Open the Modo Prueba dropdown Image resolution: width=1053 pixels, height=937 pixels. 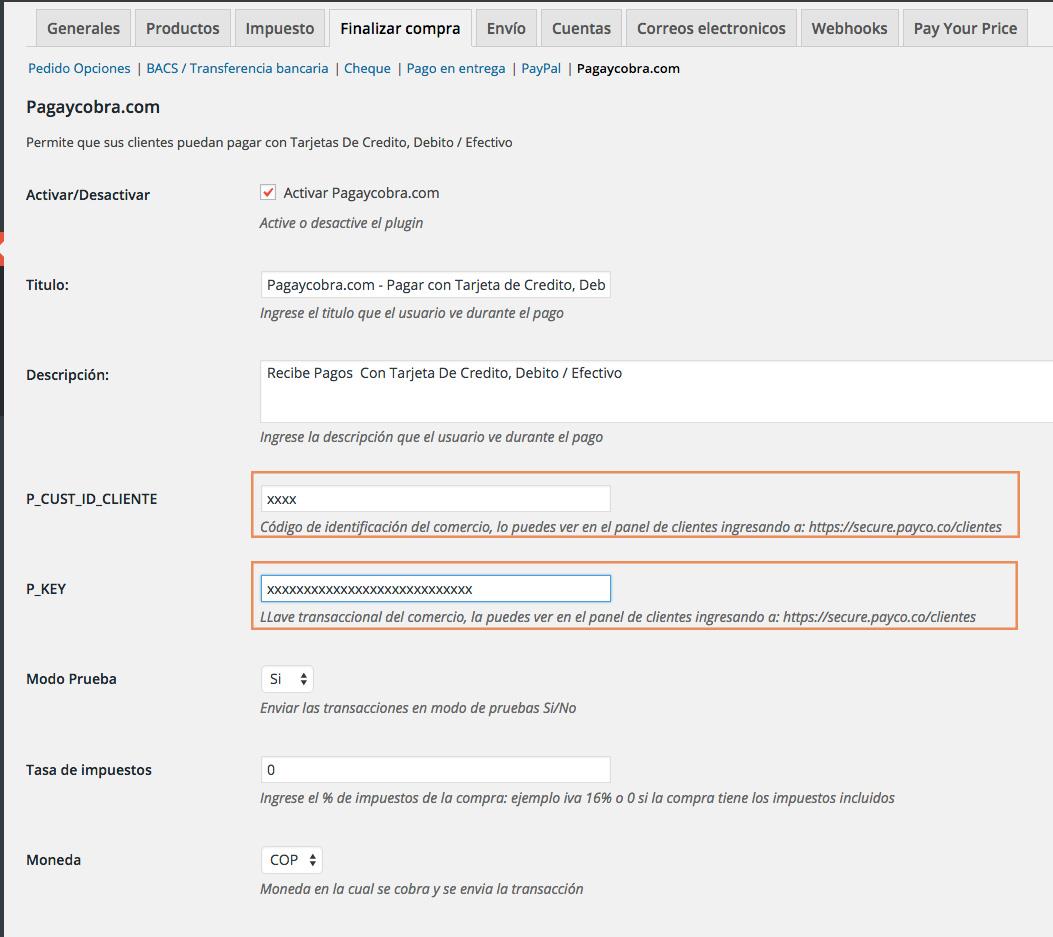click(287, 679)
